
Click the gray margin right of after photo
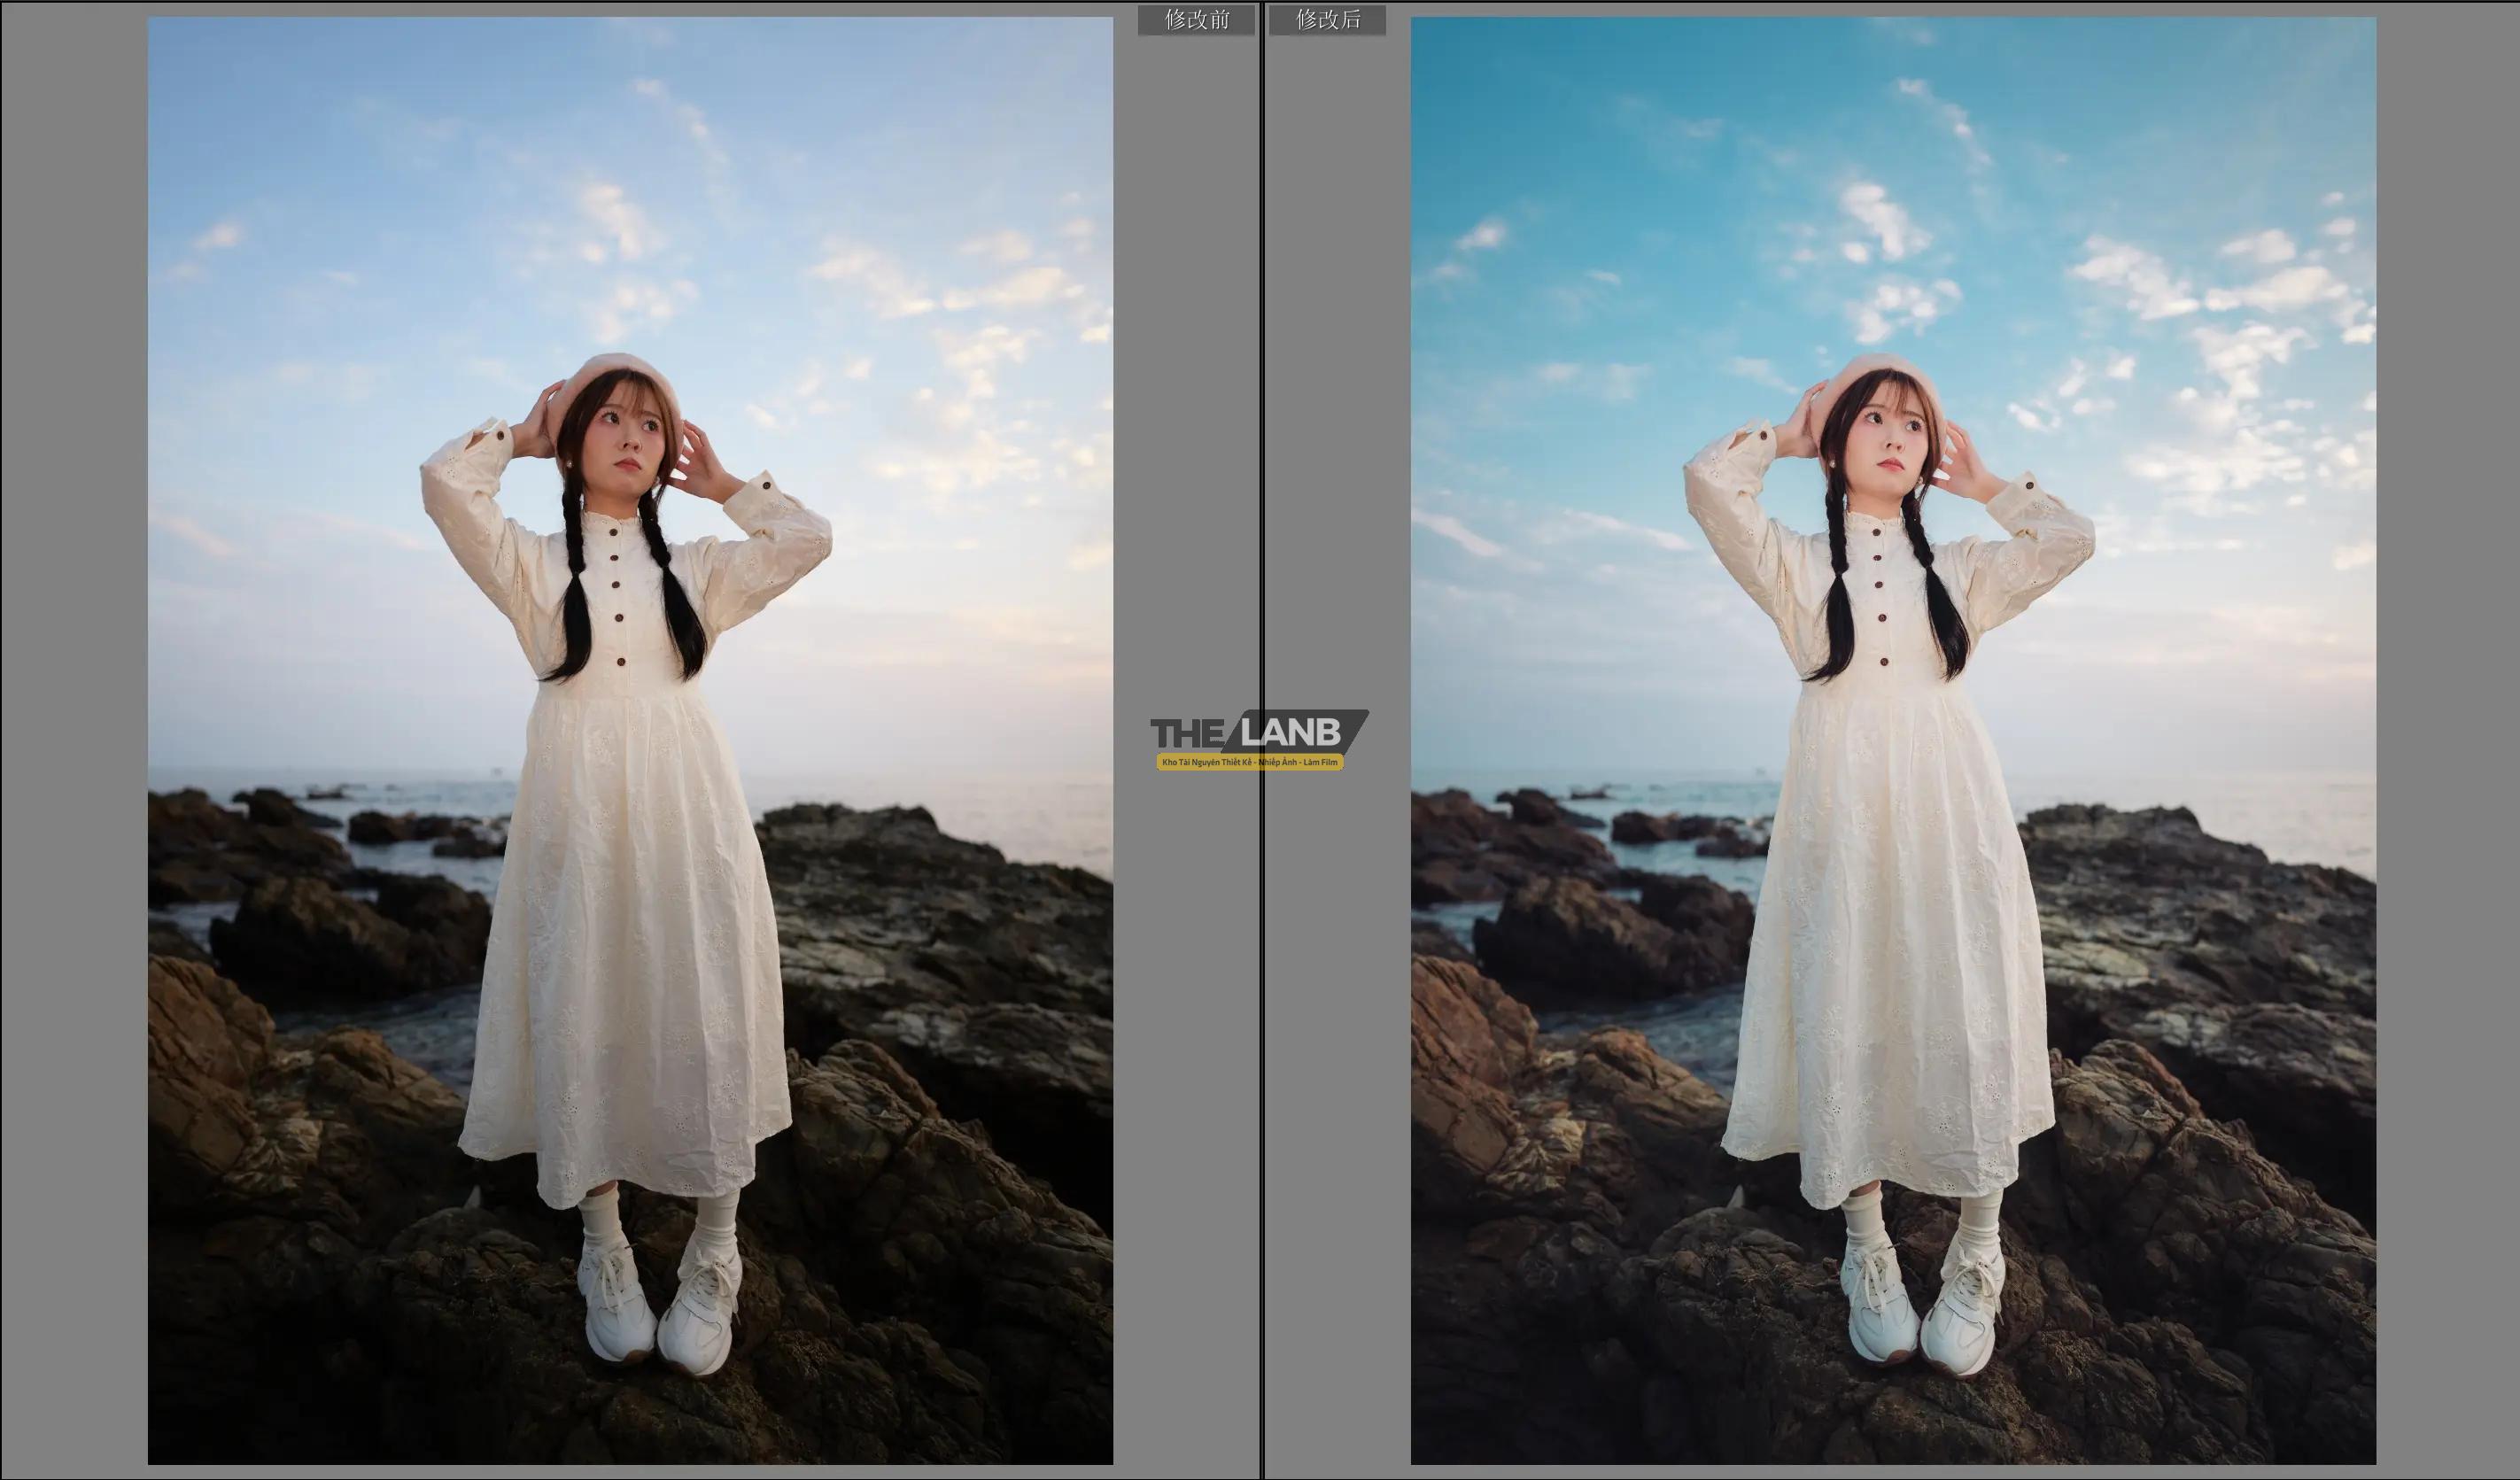(2447, 740)
